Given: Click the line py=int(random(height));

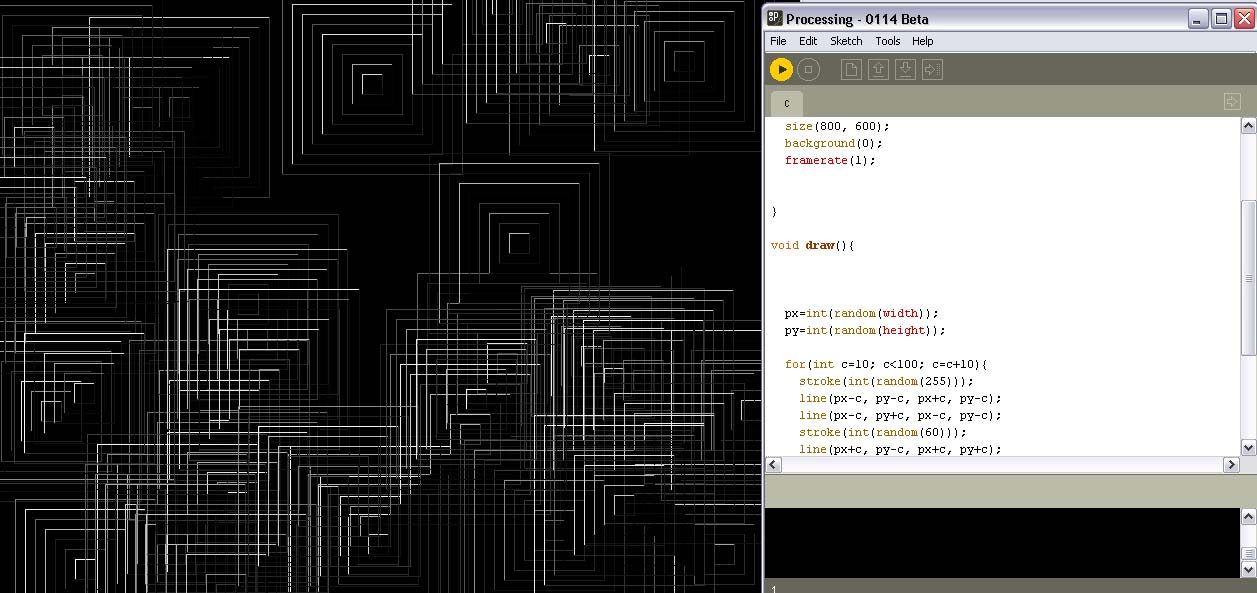Looking at the screenshot, I should pyautogui.click(x=865, y=330).
